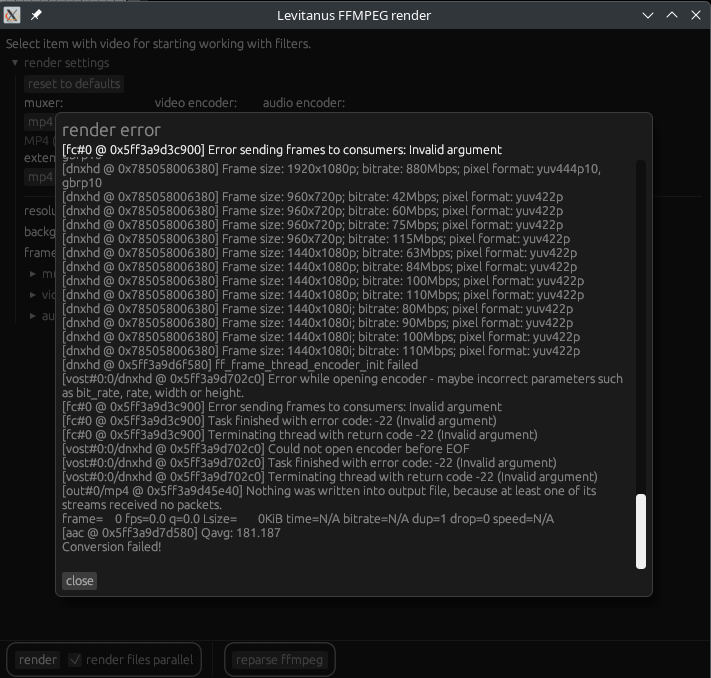The width and height of the screenshot is (711, 678).
Task: Click the 960x720p 75Mbps log line
Action: pos(312,224)
